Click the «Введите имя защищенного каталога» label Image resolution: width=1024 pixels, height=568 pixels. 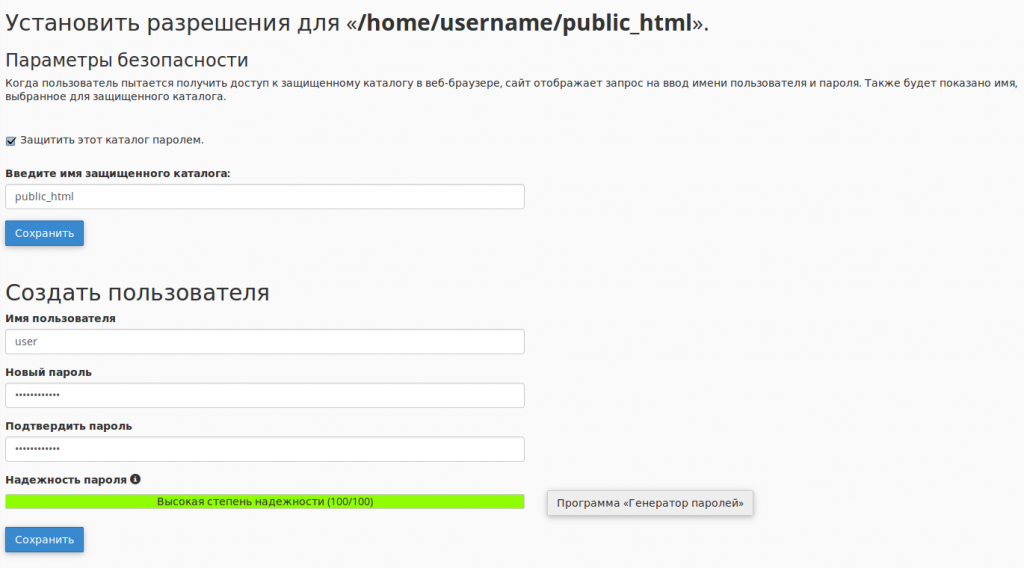(x=118, y=174)
